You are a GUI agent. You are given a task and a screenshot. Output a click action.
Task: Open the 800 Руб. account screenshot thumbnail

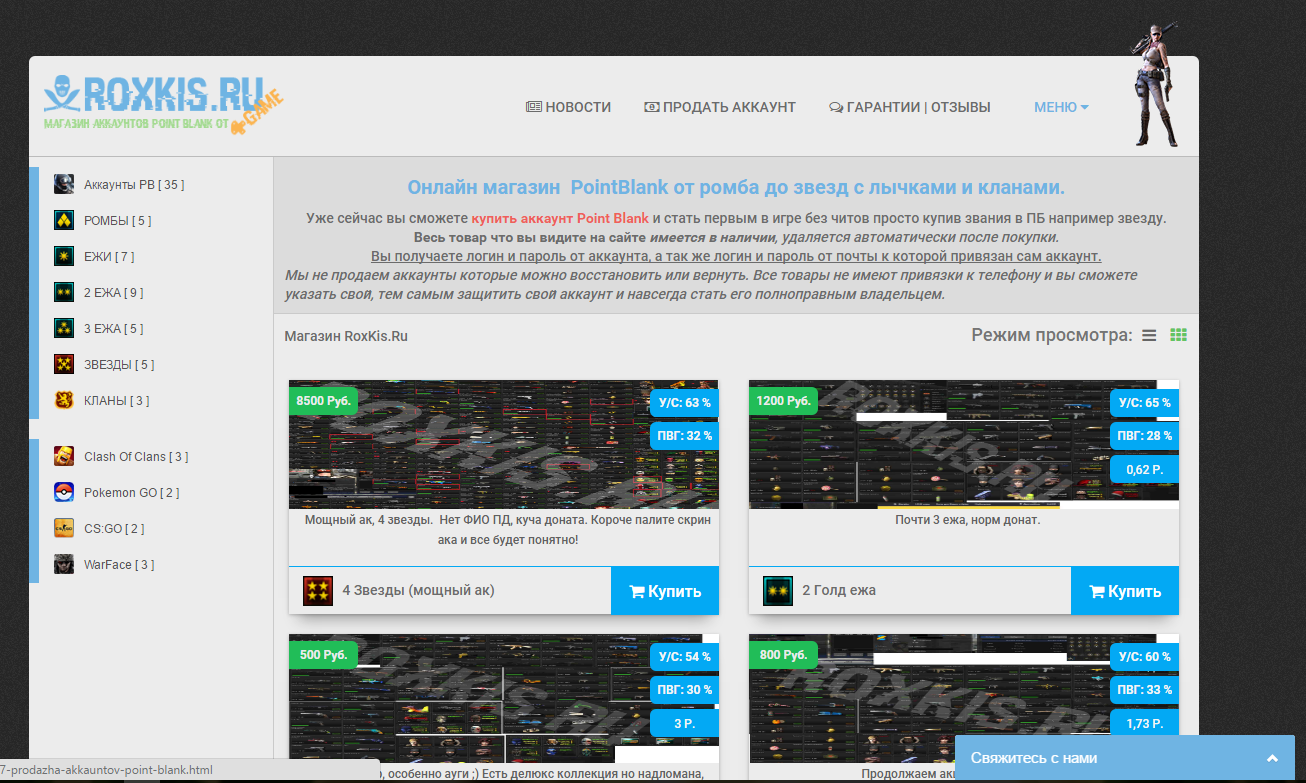963,698
